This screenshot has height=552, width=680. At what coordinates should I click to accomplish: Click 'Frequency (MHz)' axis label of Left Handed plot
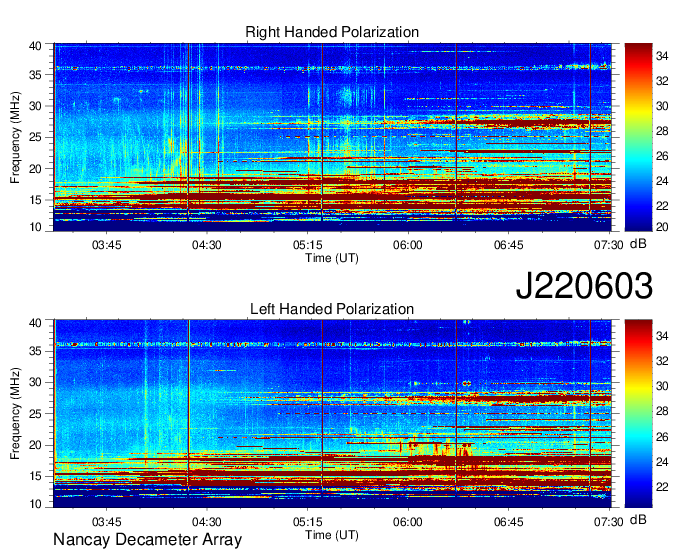(15, 414)
